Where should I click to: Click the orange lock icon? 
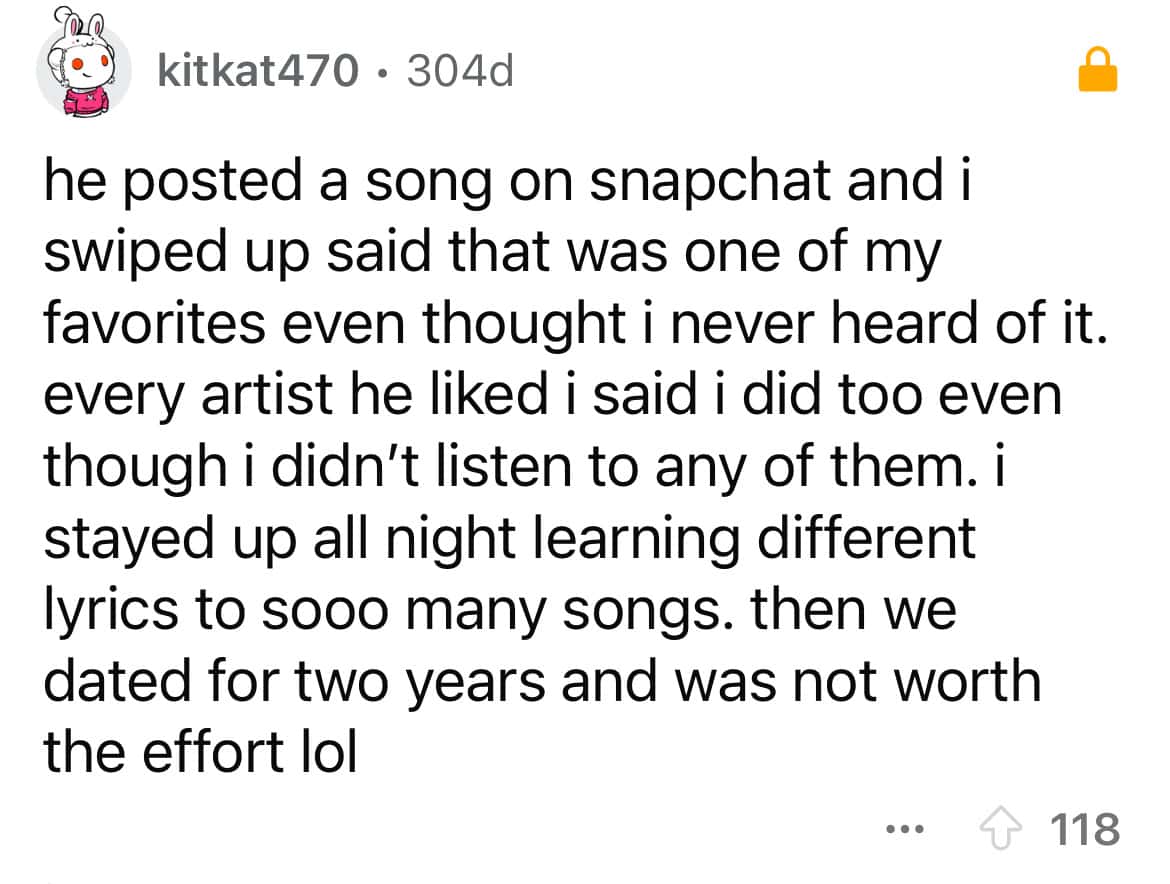pos(1097,72)
